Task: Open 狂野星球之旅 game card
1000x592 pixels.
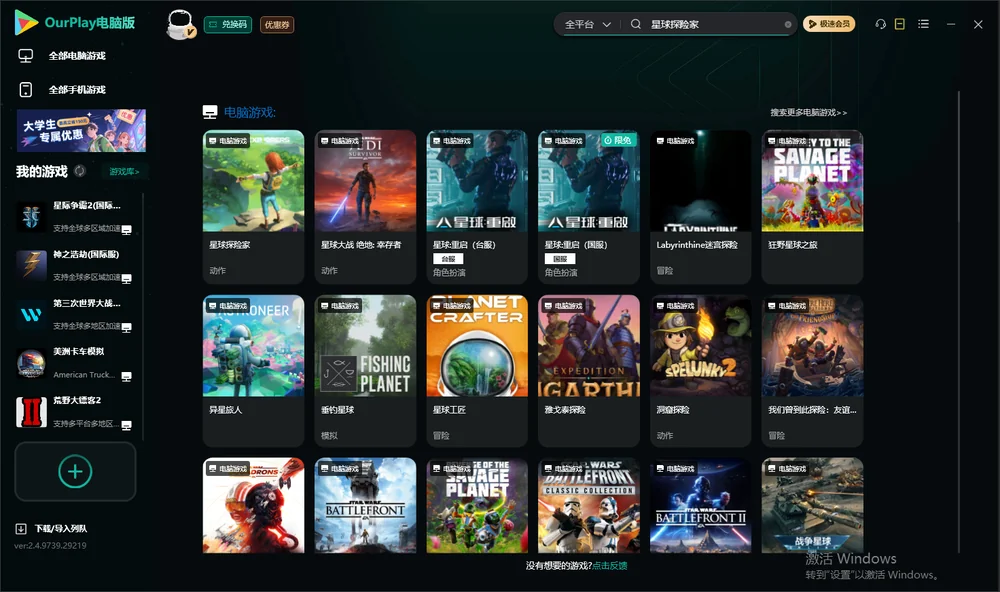Action: [x=812, y=207]
